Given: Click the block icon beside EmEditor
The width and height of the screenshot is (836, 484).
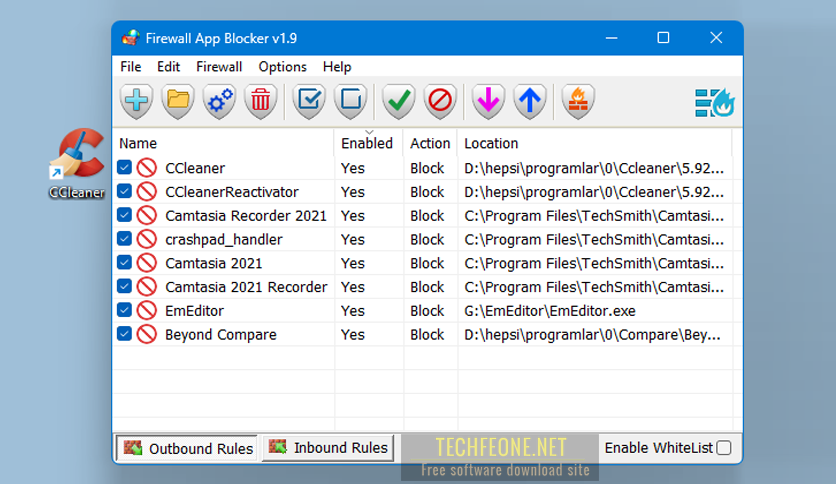Looking at the screenshot, I should [x=147, y=310].
